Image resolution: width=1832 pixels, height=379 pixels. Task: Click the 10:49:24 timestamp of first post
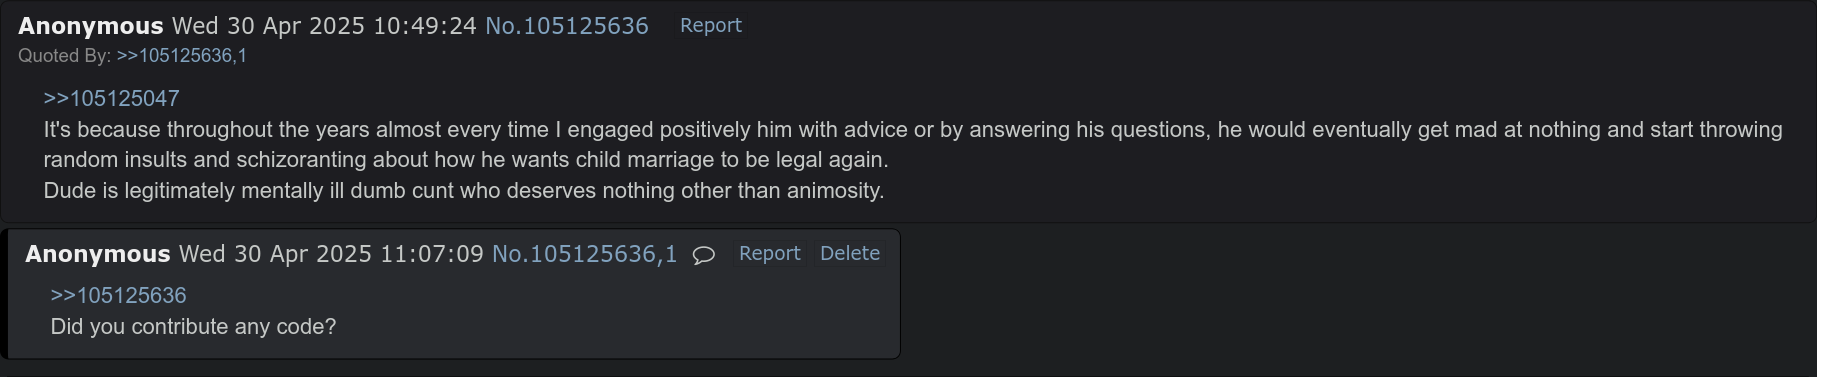[x=425, y=26]
